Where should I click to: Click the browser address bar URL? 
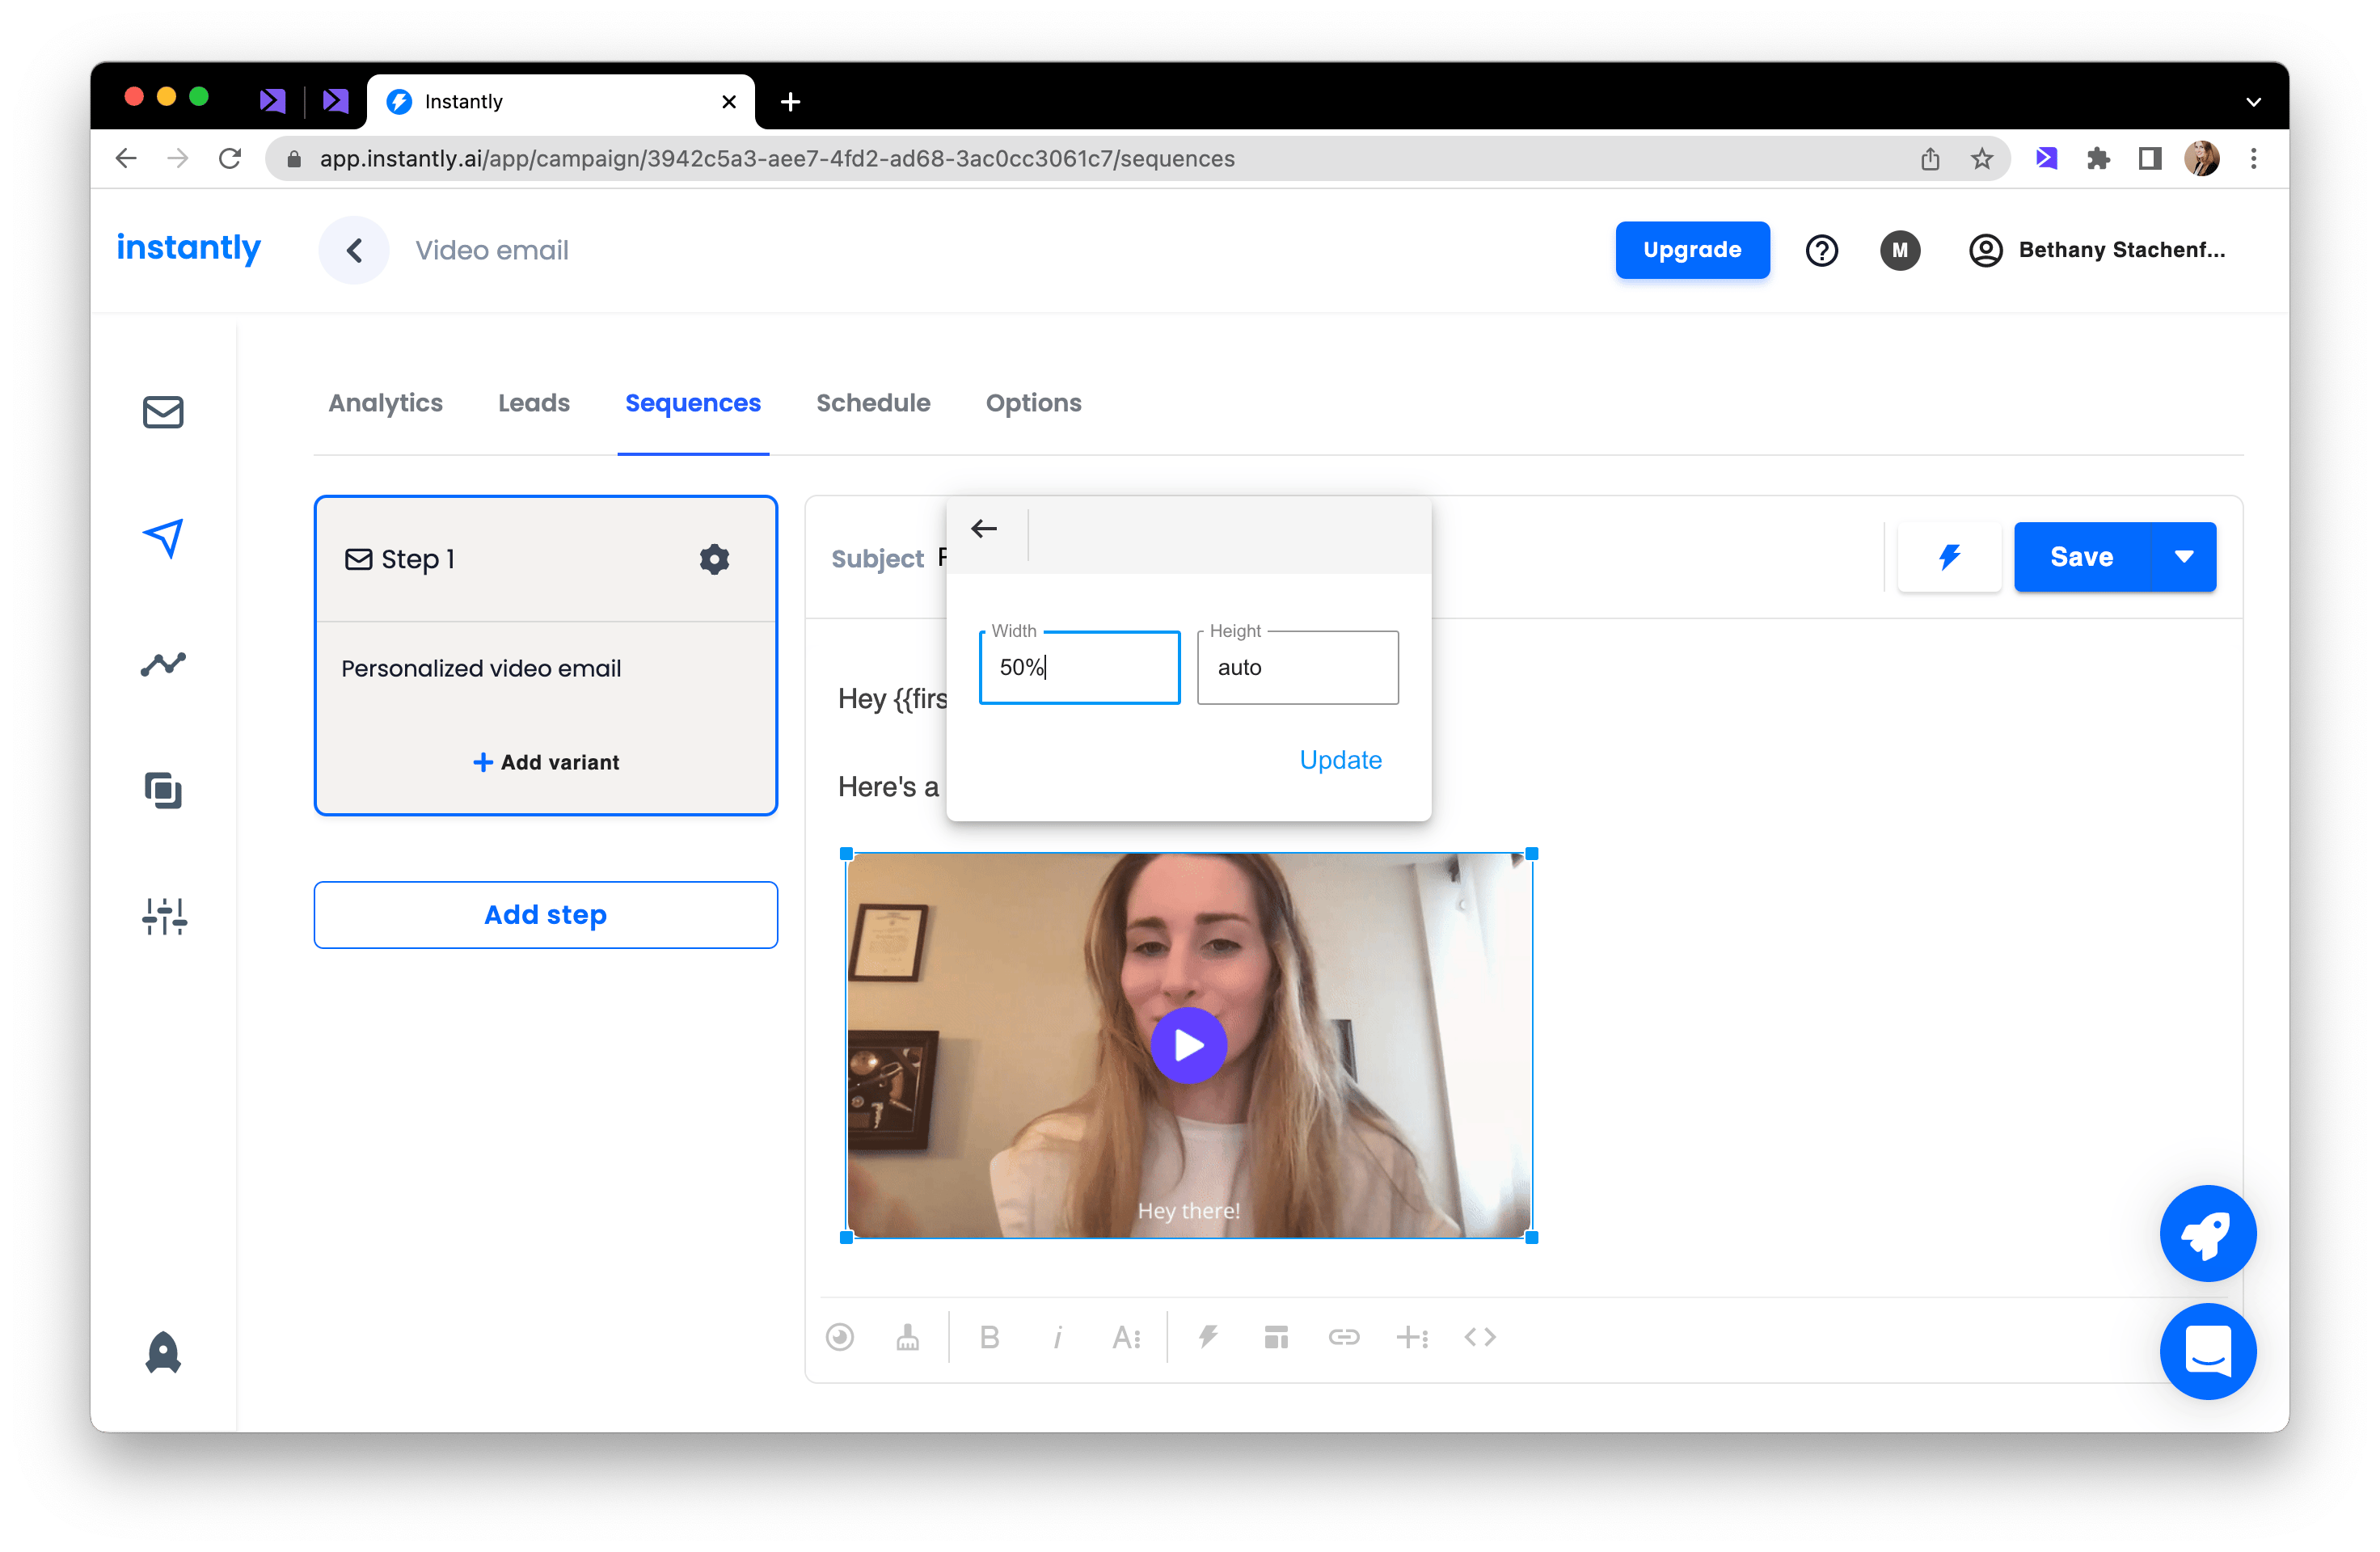pos(777,158)
